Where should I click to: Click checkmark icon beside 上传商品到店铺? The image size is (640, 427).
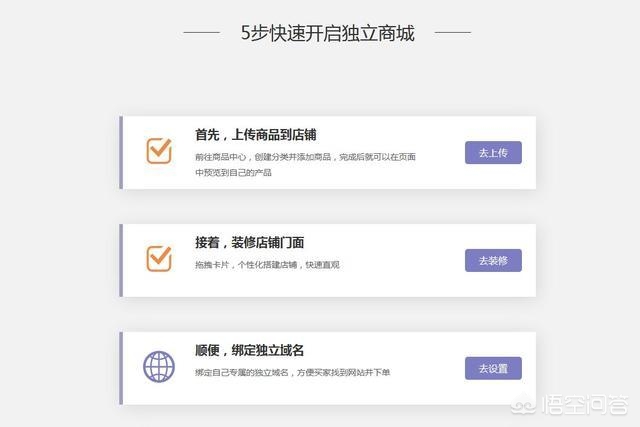click(159, 150)
